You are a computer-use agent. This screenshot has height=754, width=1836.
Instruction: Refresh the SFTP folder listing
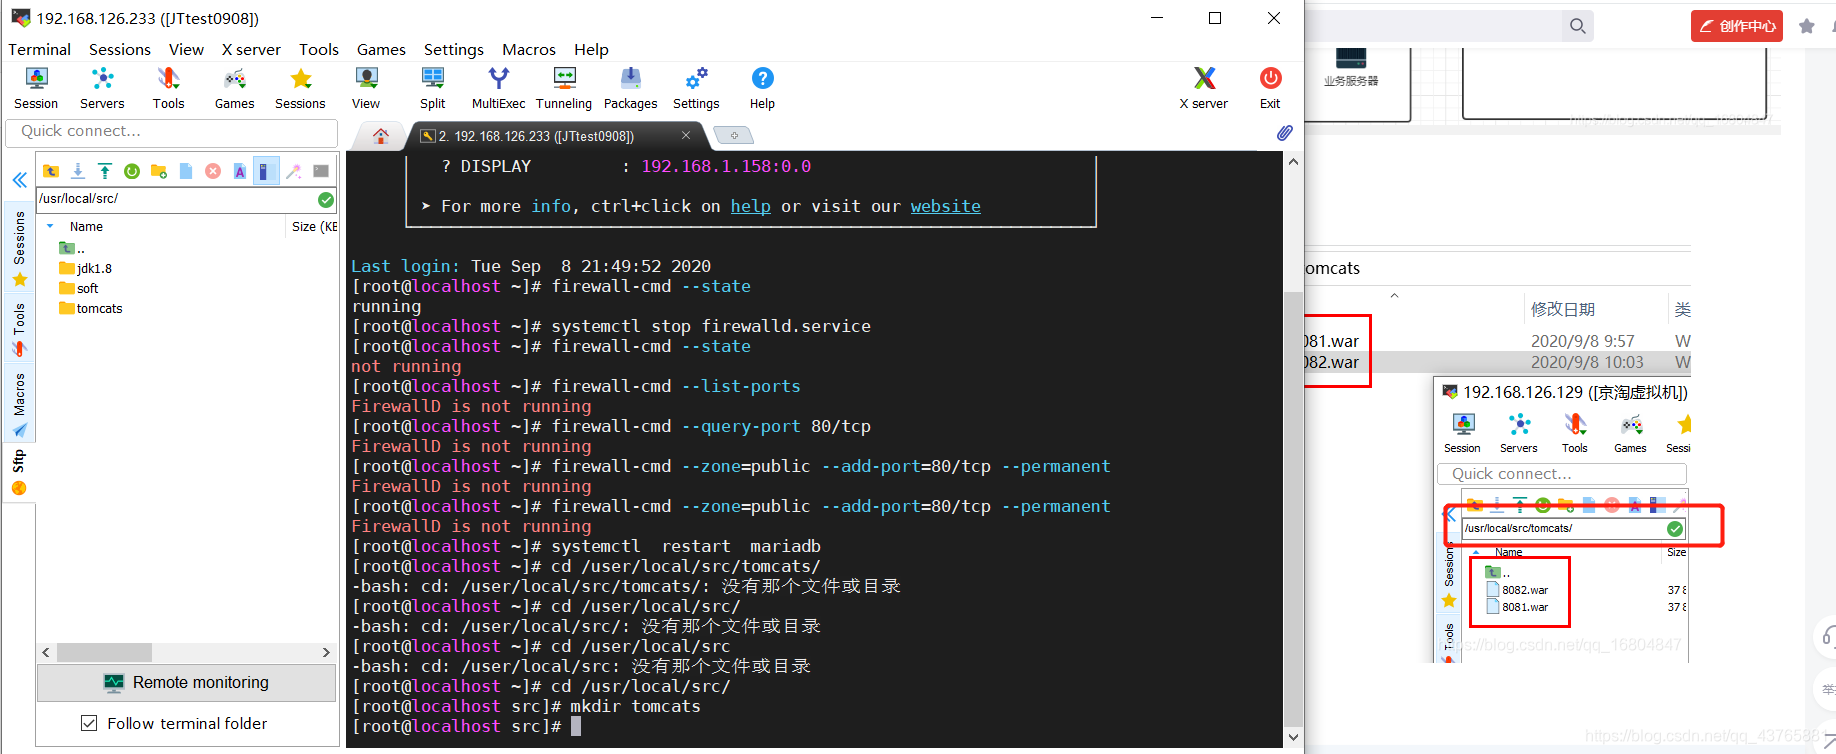point(131,171)
